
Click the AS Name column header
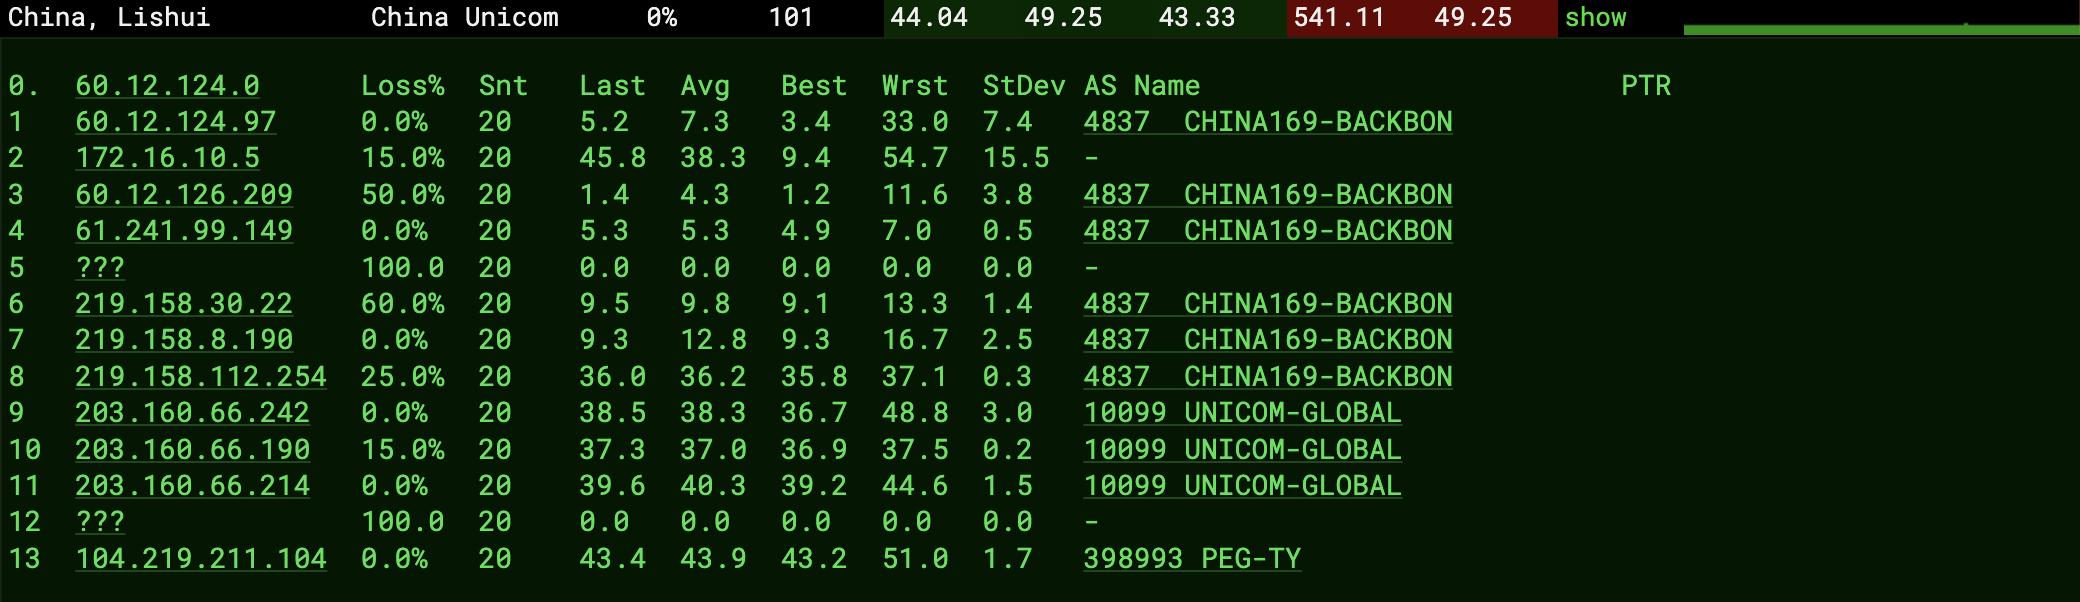(1142, 86)
